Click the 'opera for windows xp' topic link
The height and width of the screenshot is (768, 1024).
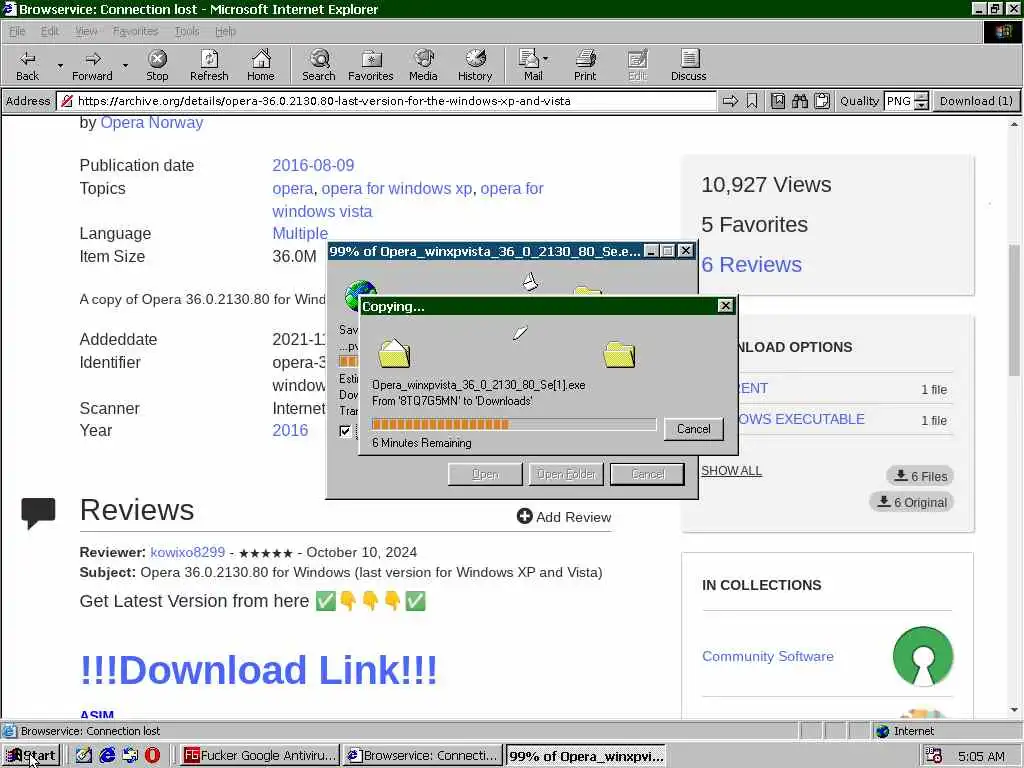[396, 188]
